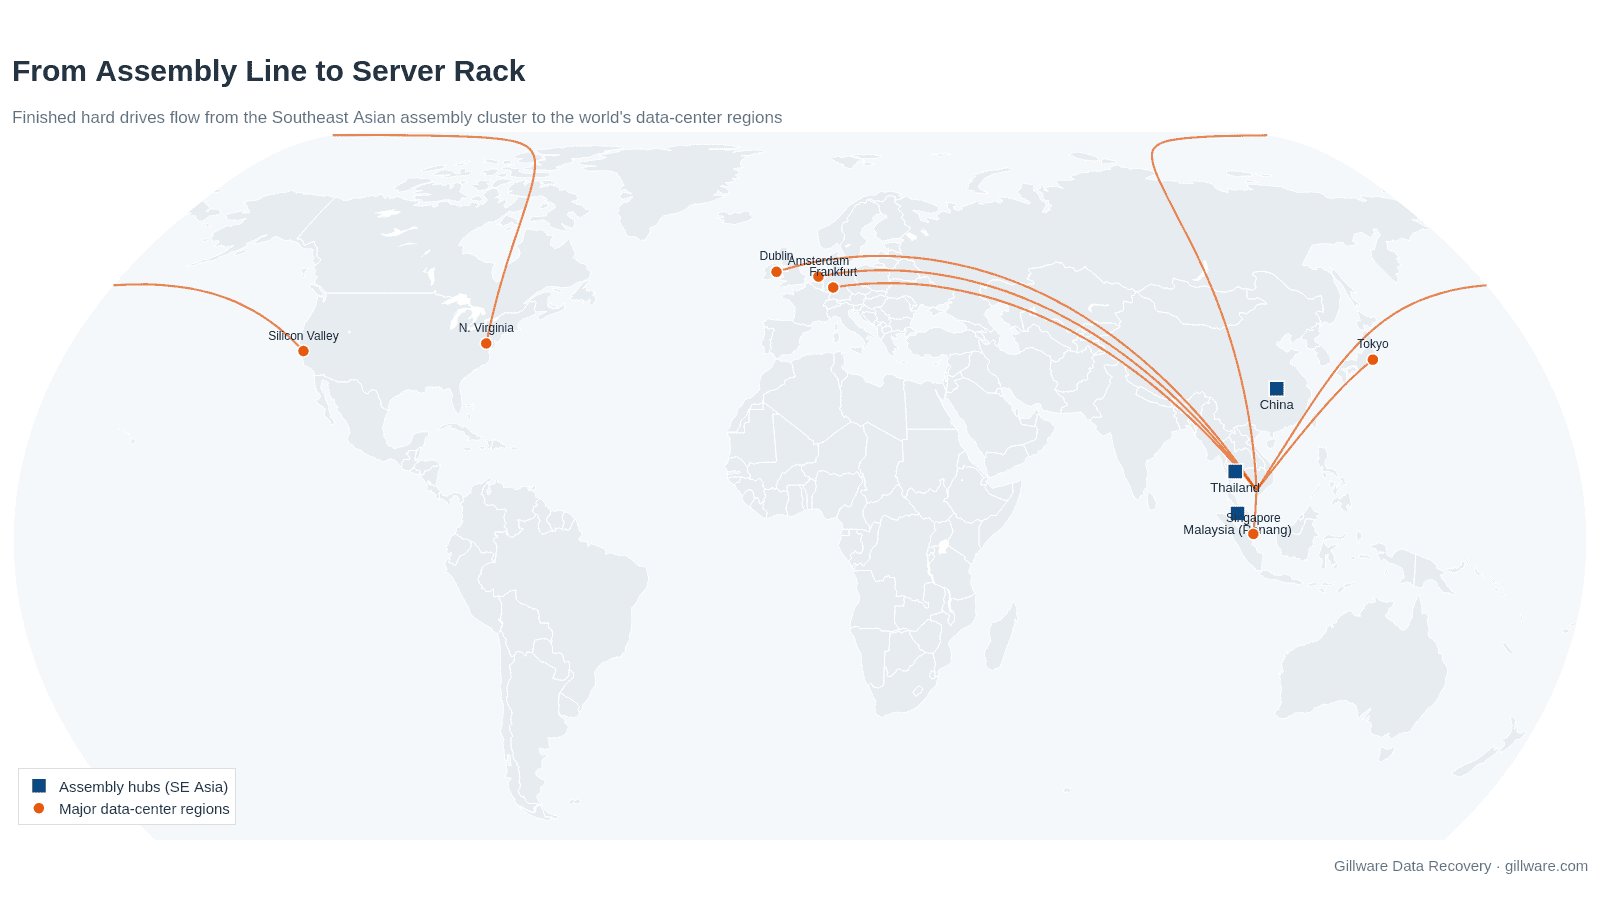
Task: Click the blue square legend symbol
Action: 39,786
